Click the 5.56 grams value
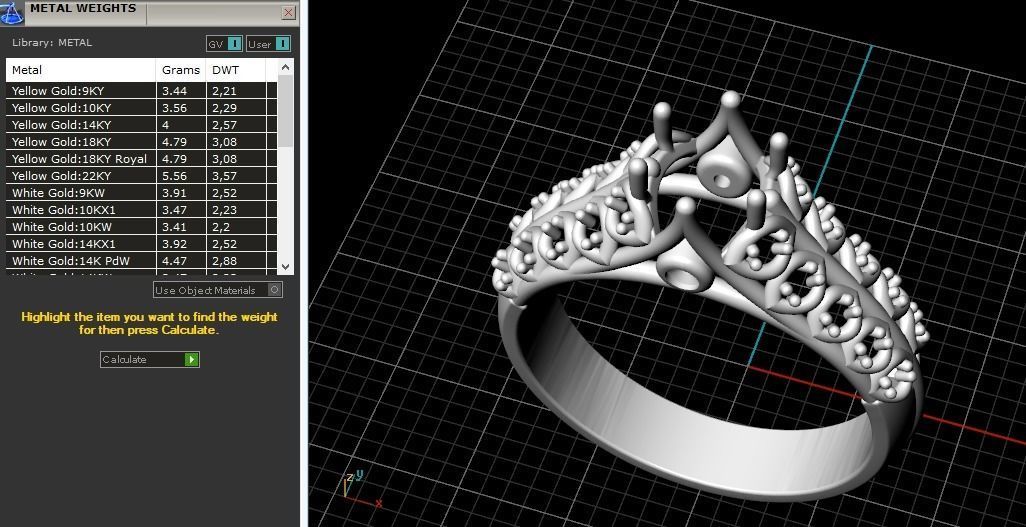The height and width of the screenshot is (527, 1026). click(175, 176)
